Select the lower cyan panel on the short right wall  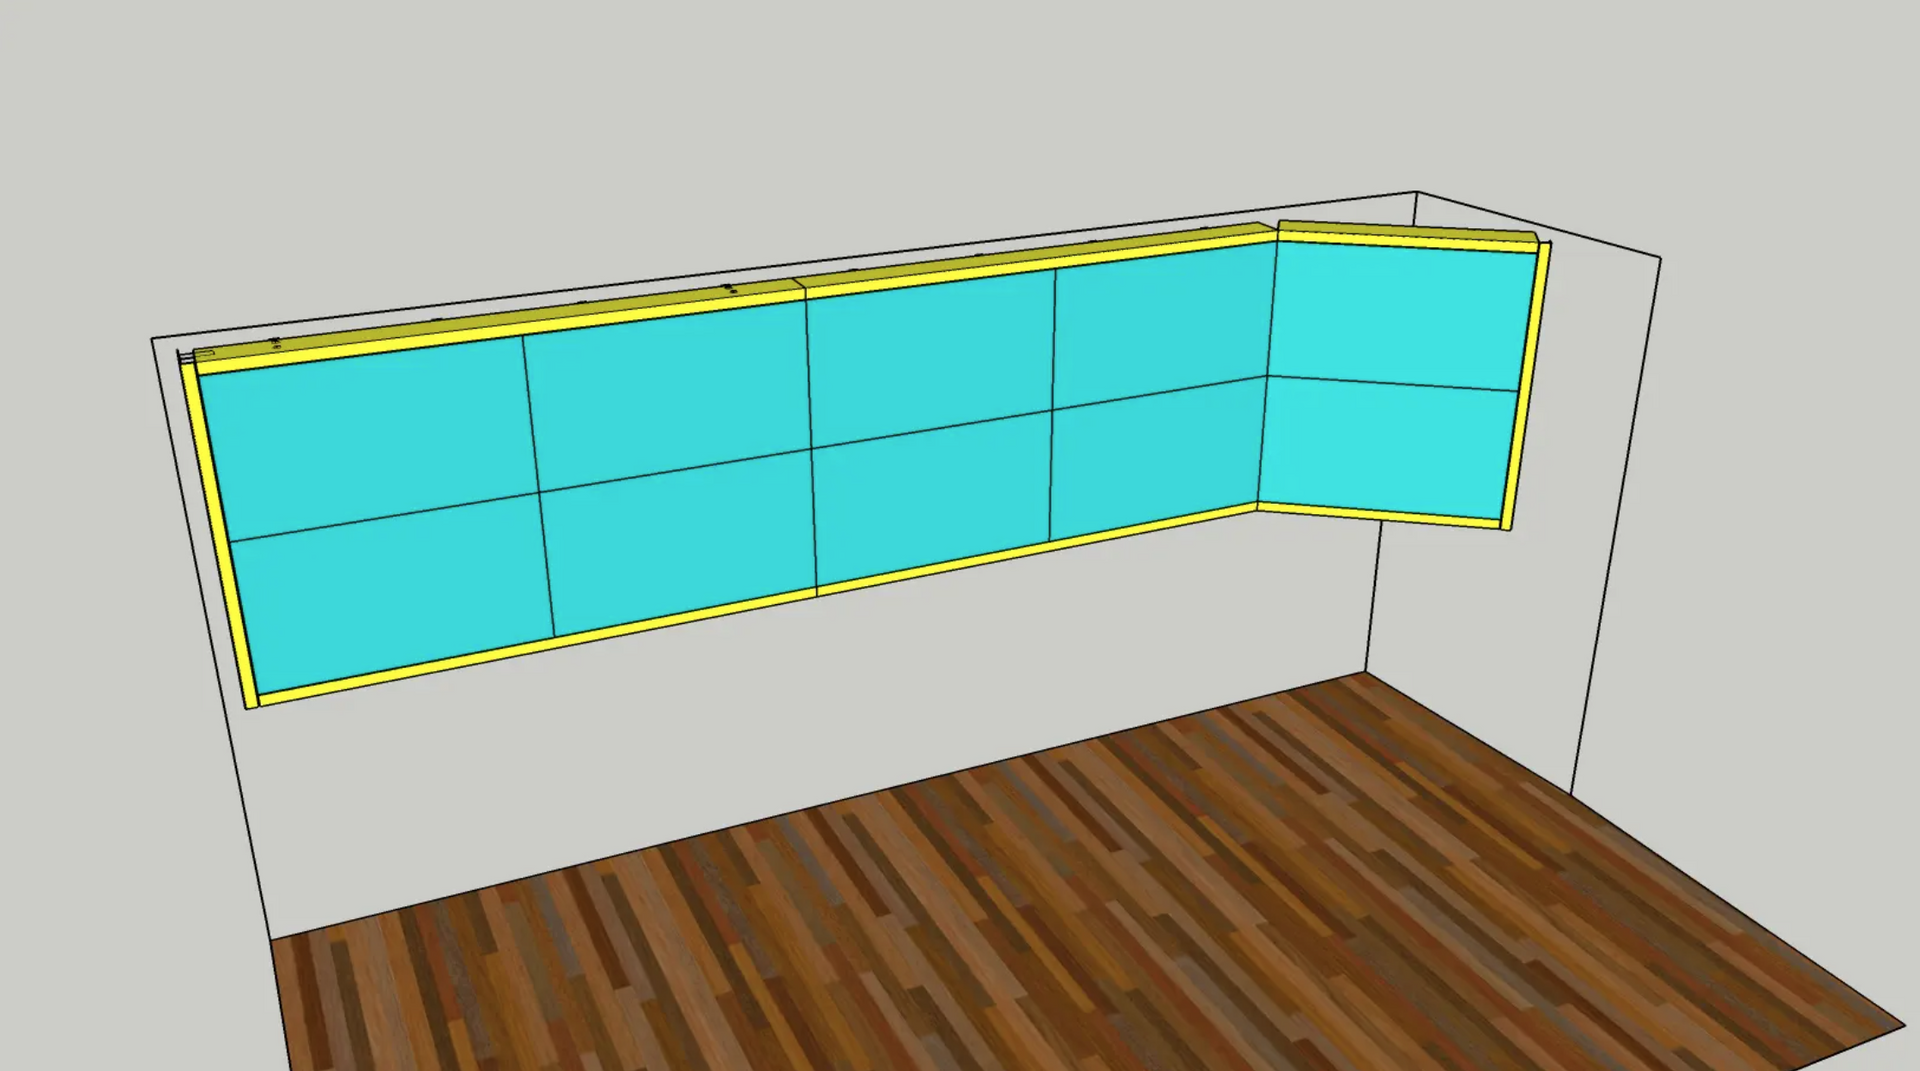click(x=1388, y=446)
